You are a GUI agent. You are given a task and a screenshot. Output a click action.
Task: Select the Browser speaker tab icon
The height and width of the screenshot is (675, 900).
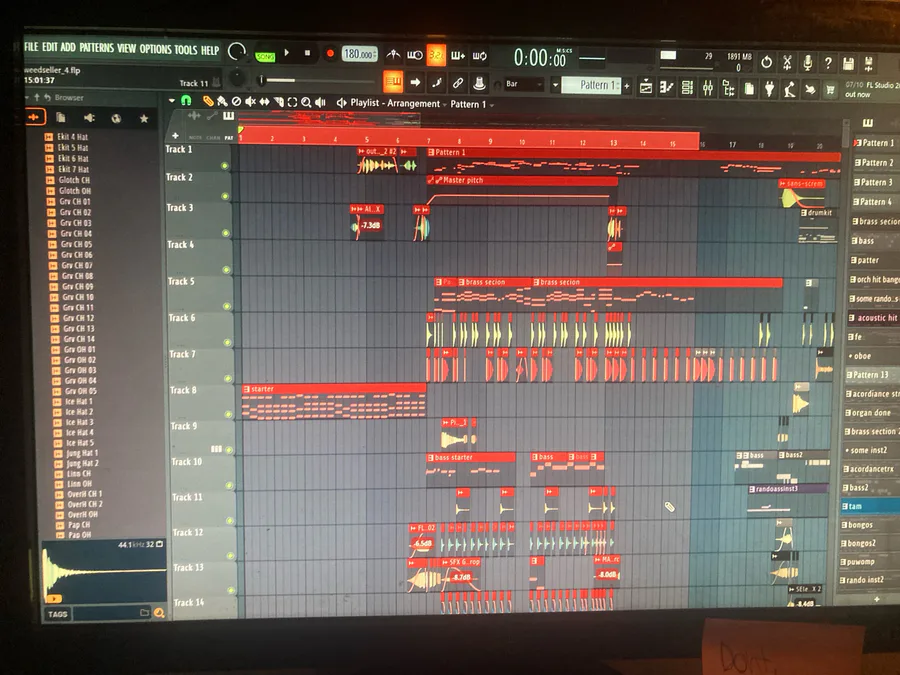89,118
